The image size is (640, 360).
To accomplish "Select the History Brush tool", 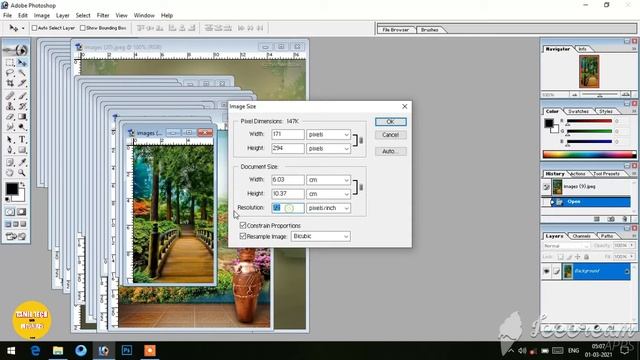I will point(22,107).
